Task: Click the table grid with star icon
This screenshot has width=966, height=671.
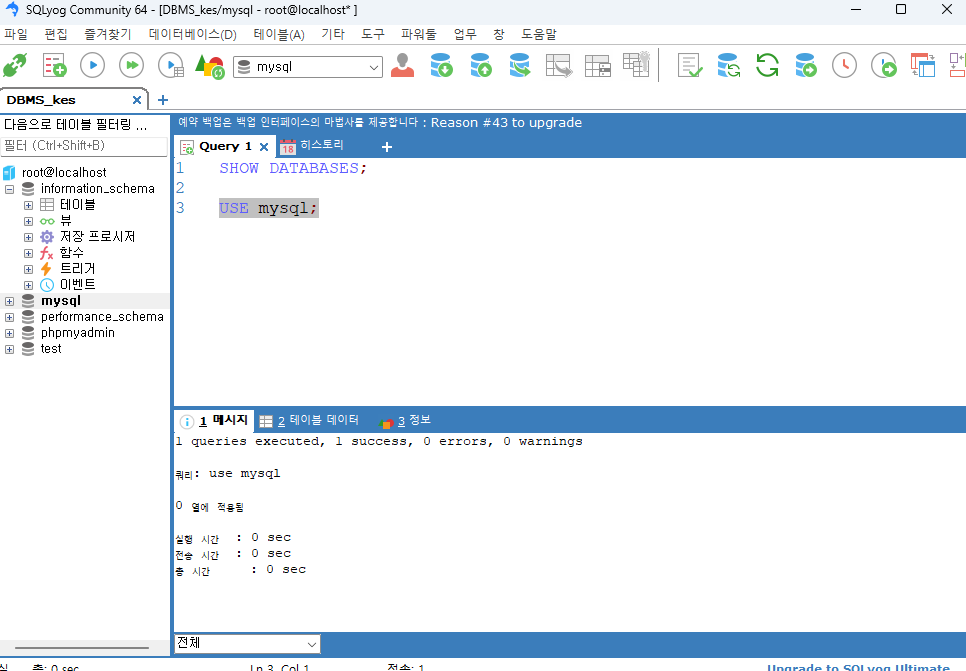Action: click(636, 64)
